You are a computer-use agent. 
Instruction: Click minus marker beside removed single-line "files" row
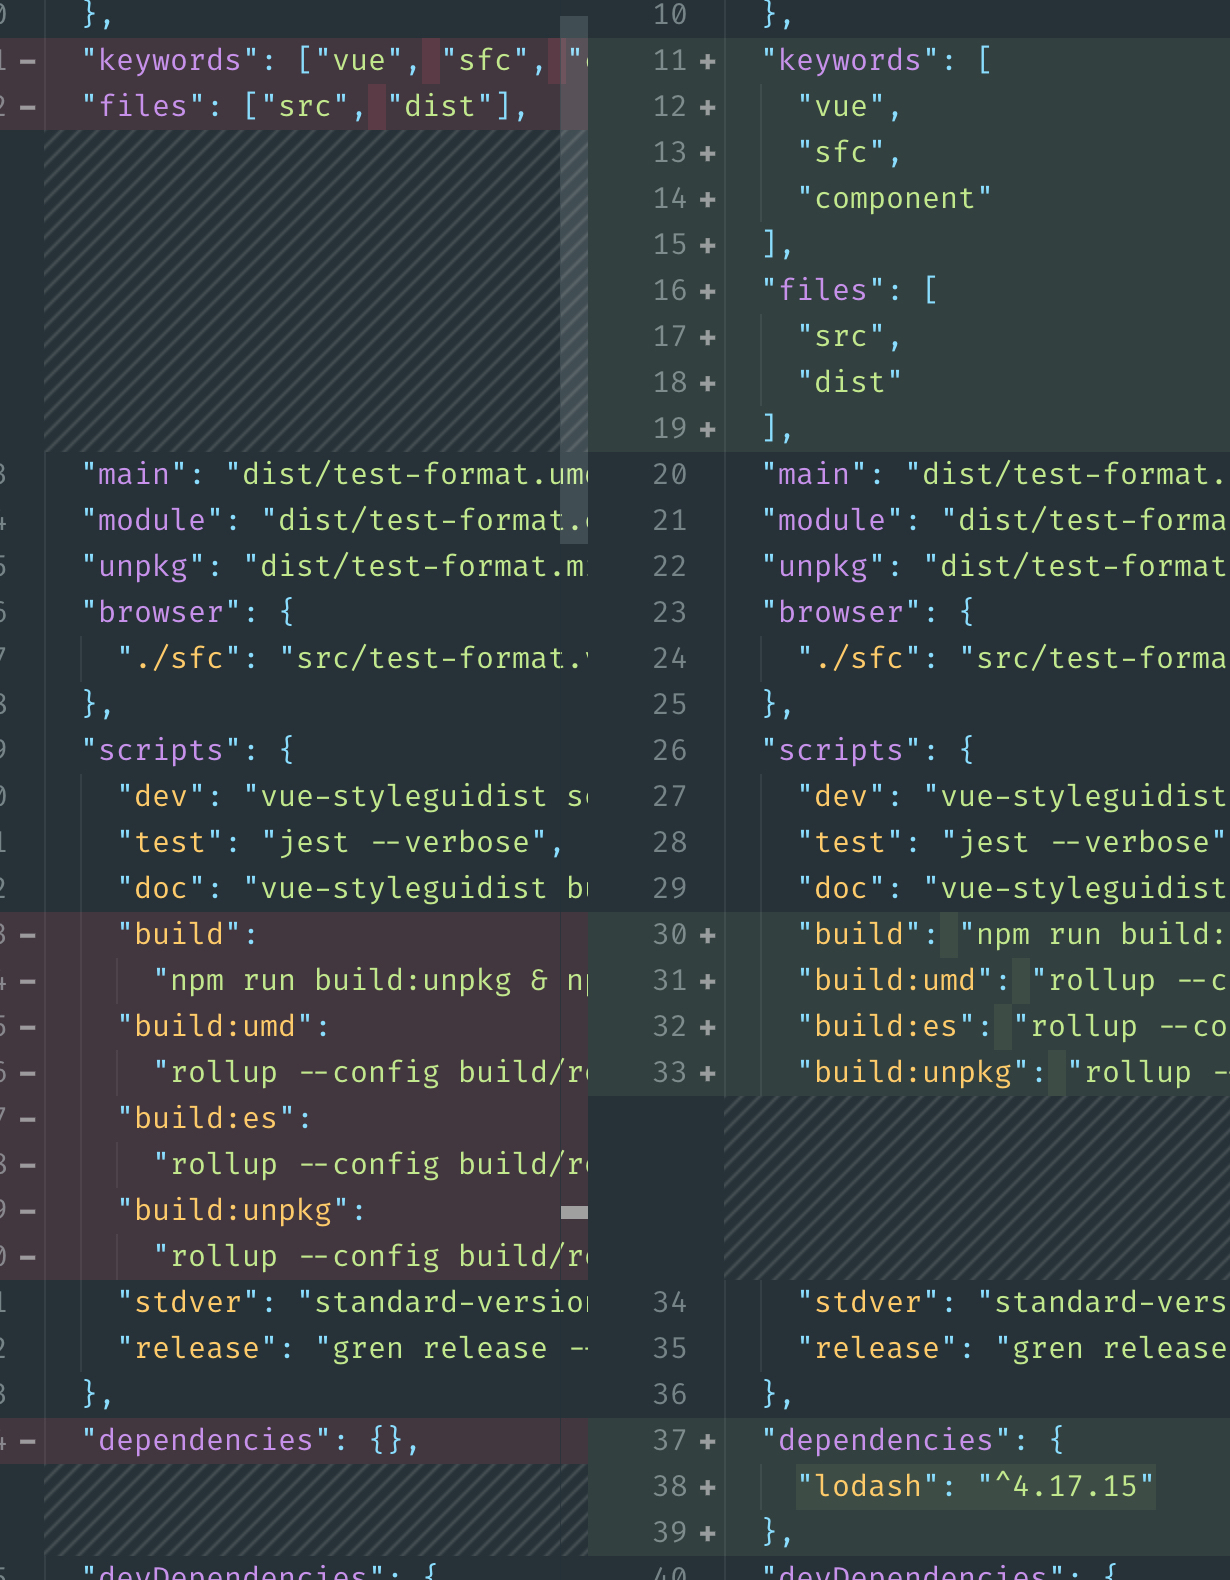pyautogui.click(x=28, y=107)
